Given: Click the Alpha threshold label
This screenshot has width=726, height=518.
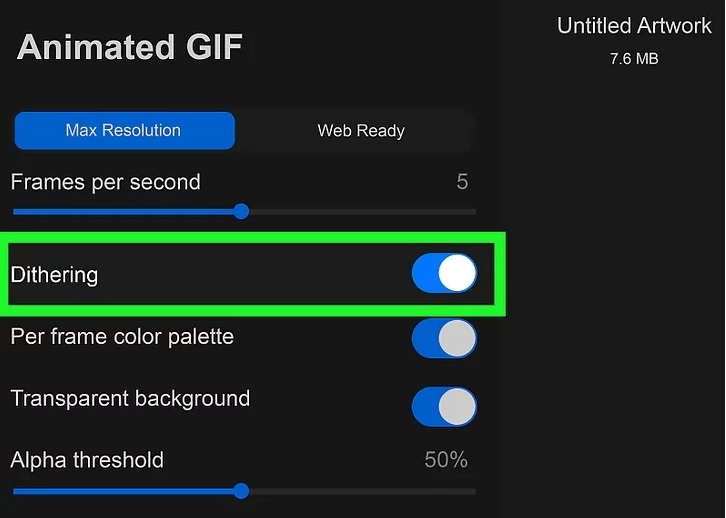Looking at the screenshot, I should (87, 460).
